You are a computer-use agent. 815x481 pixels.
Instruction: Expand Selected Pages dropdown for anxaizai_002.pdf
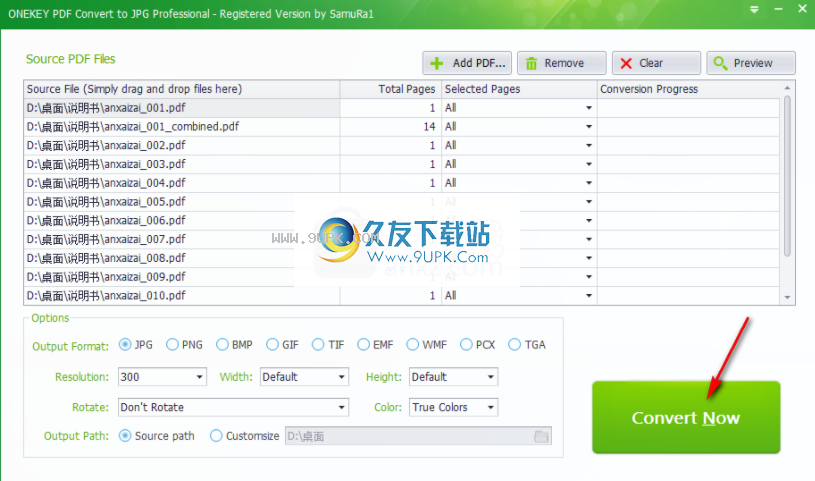[x=589, y=146]
